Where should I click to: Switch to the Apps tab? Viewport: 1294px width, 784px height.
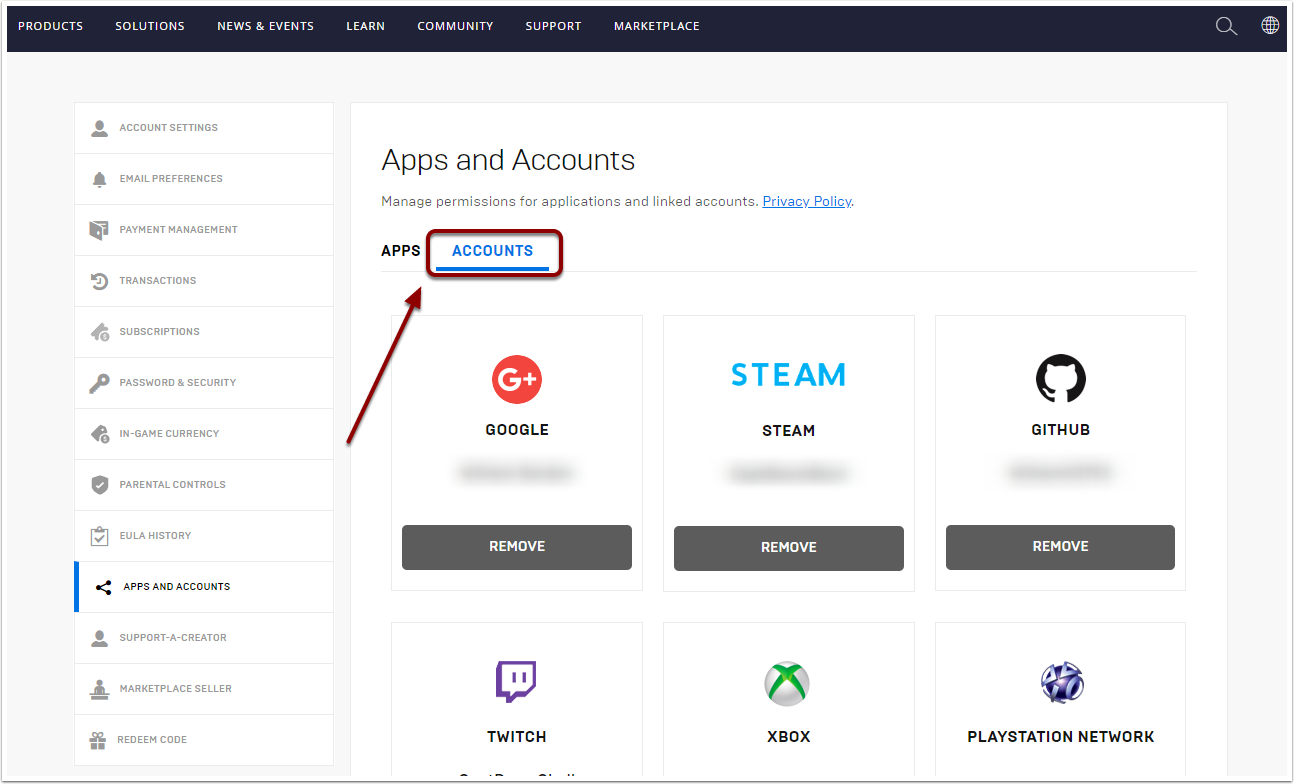click(401, 251)
